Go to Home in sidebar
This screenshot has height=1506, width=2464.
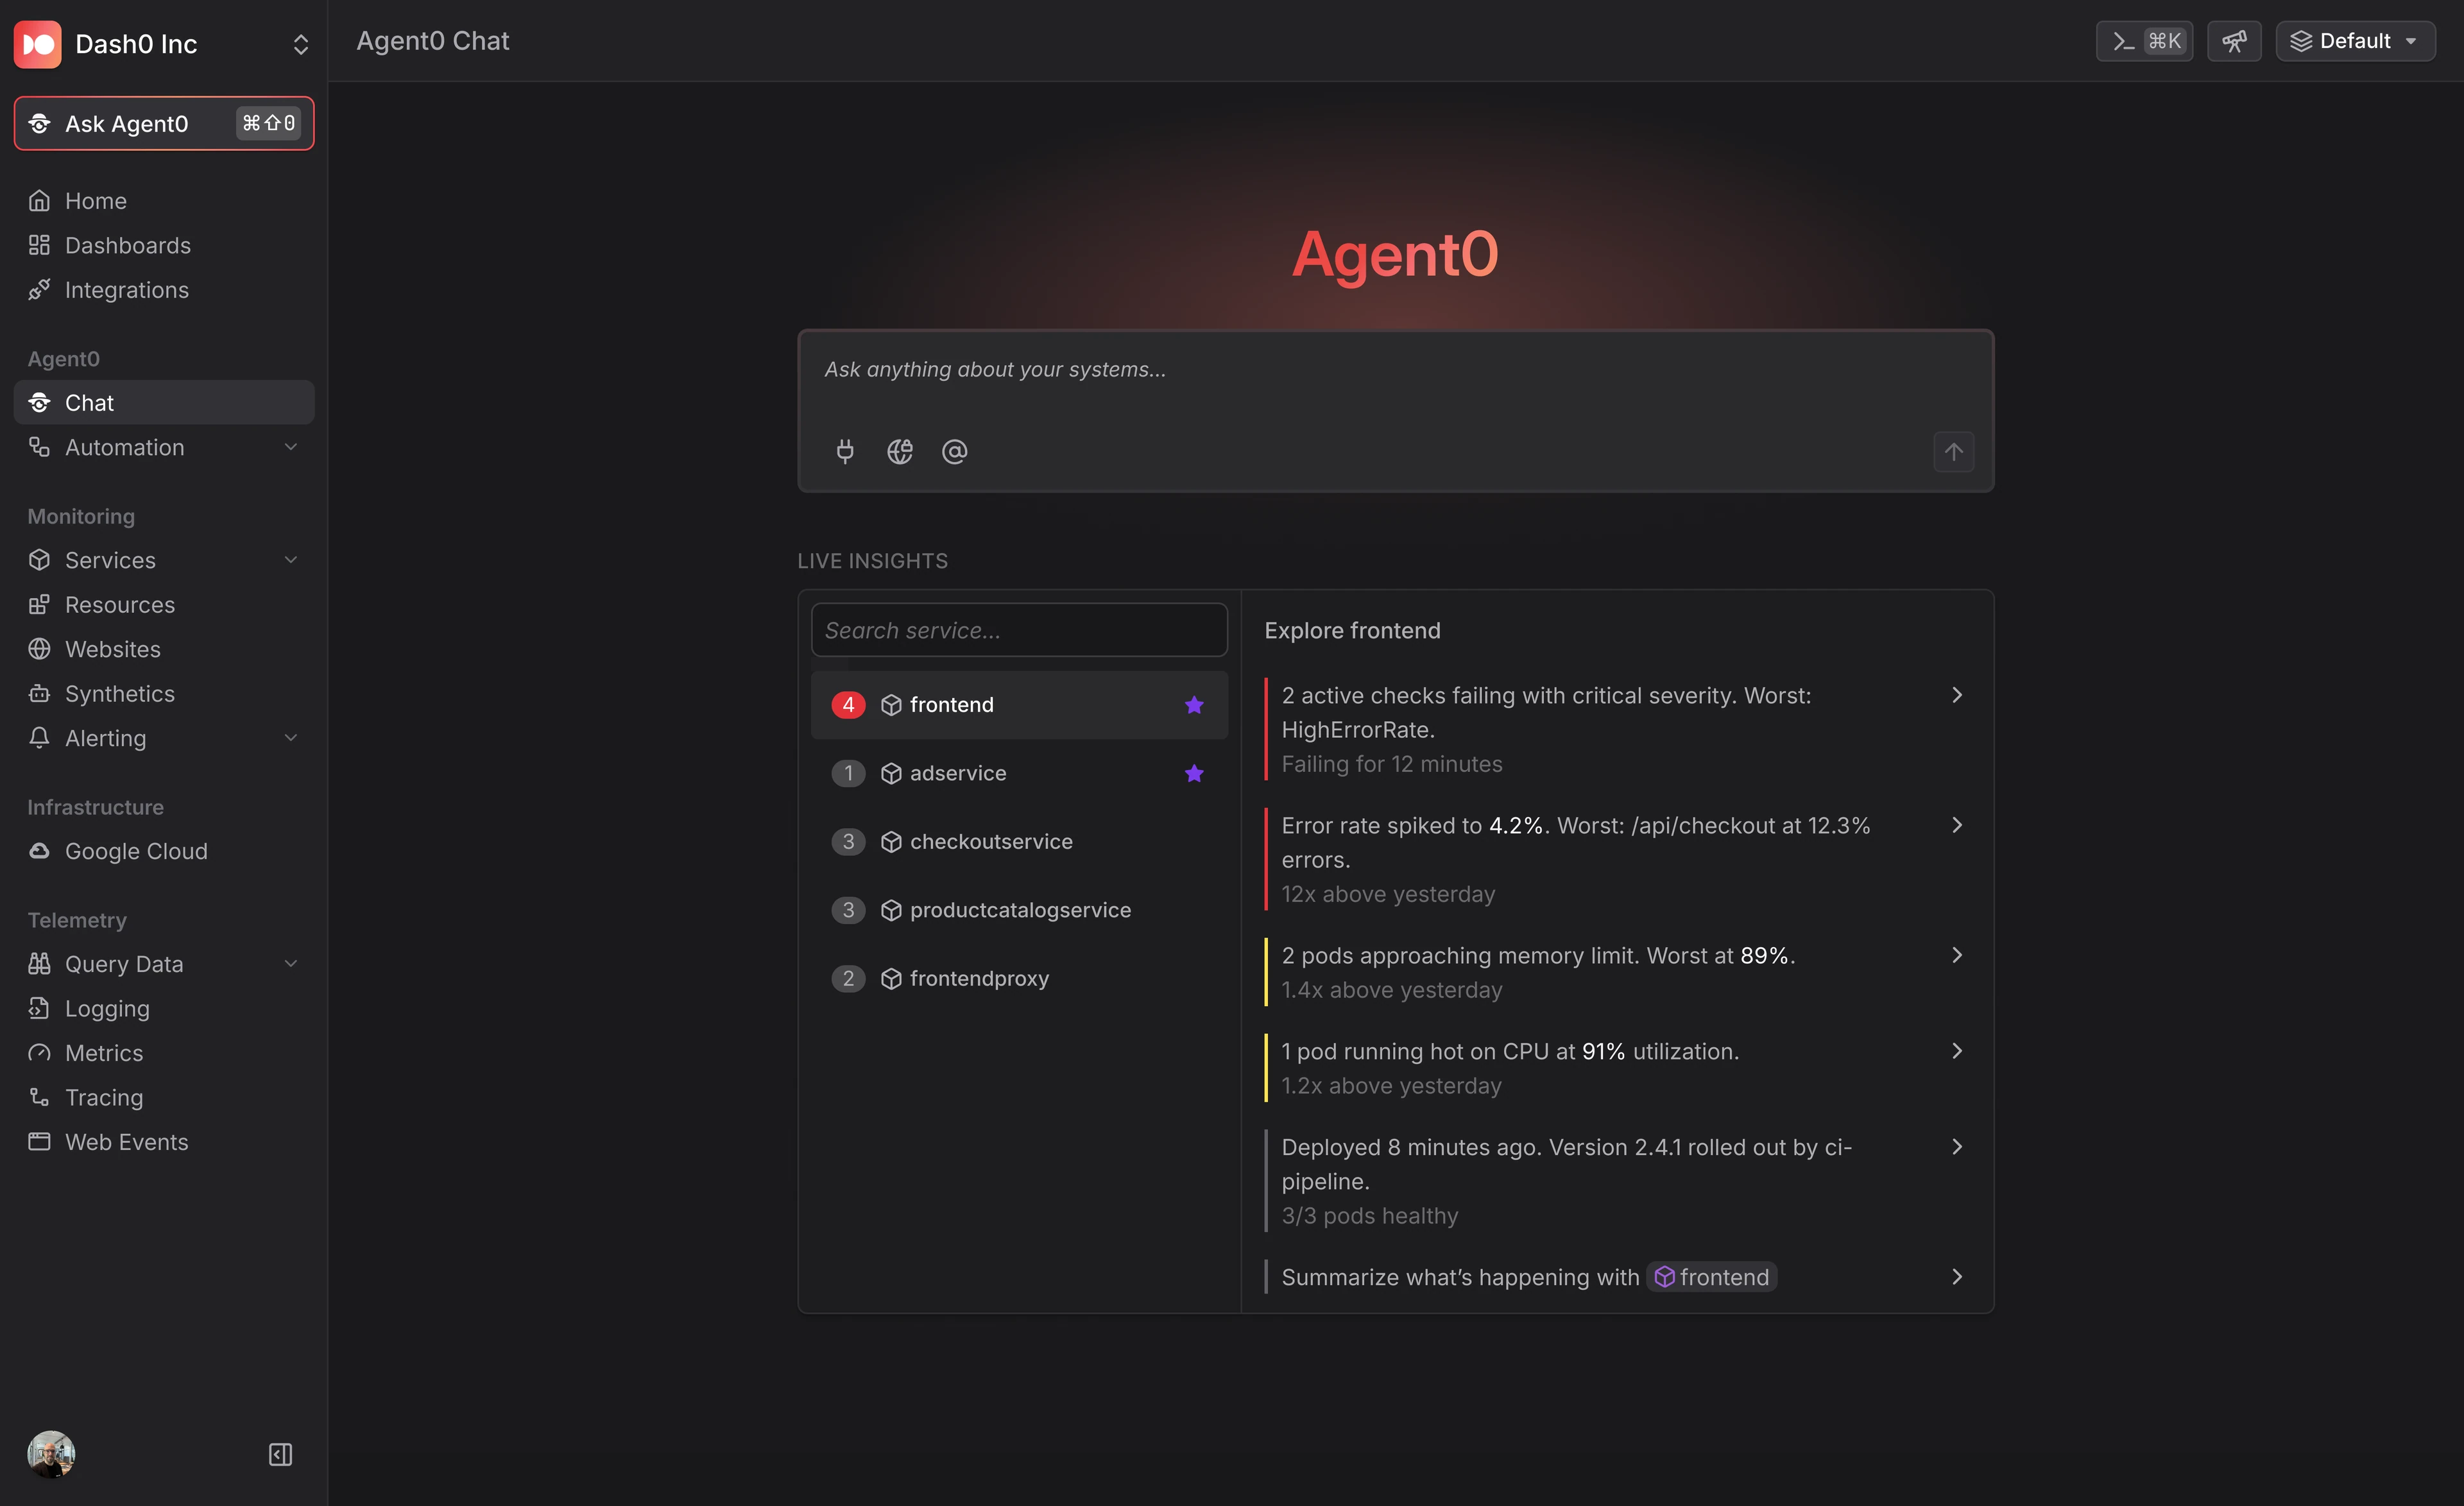point(164,201)
